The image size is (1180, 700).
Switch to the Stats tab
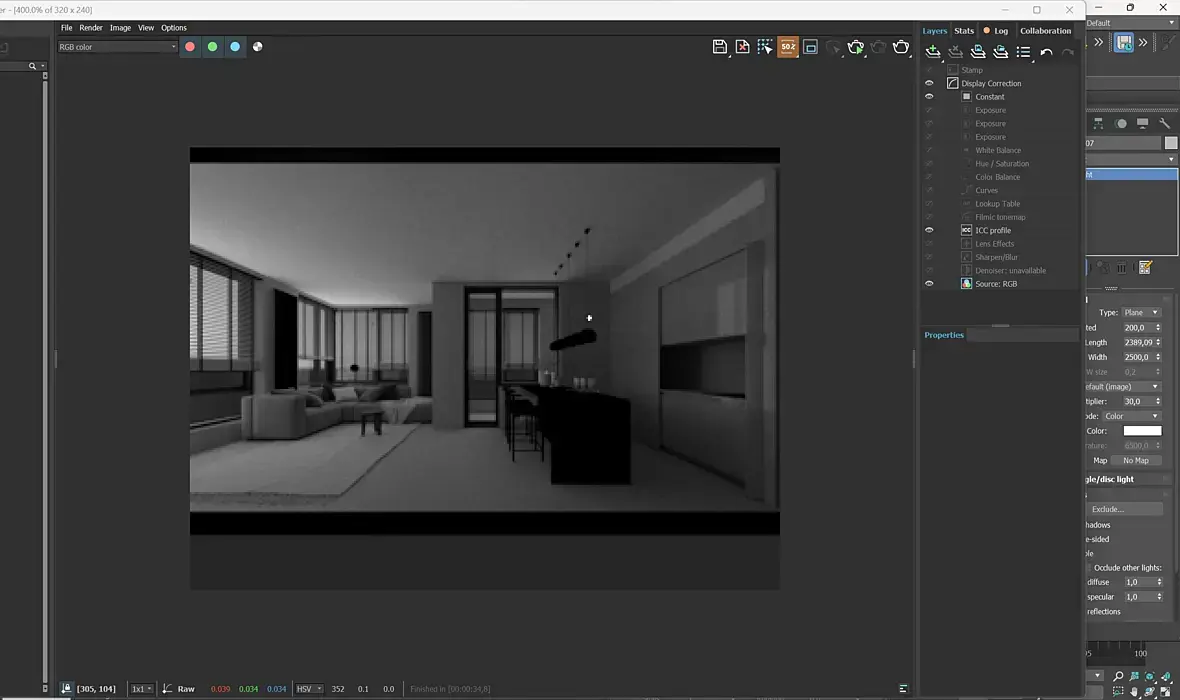click(964, 31)
